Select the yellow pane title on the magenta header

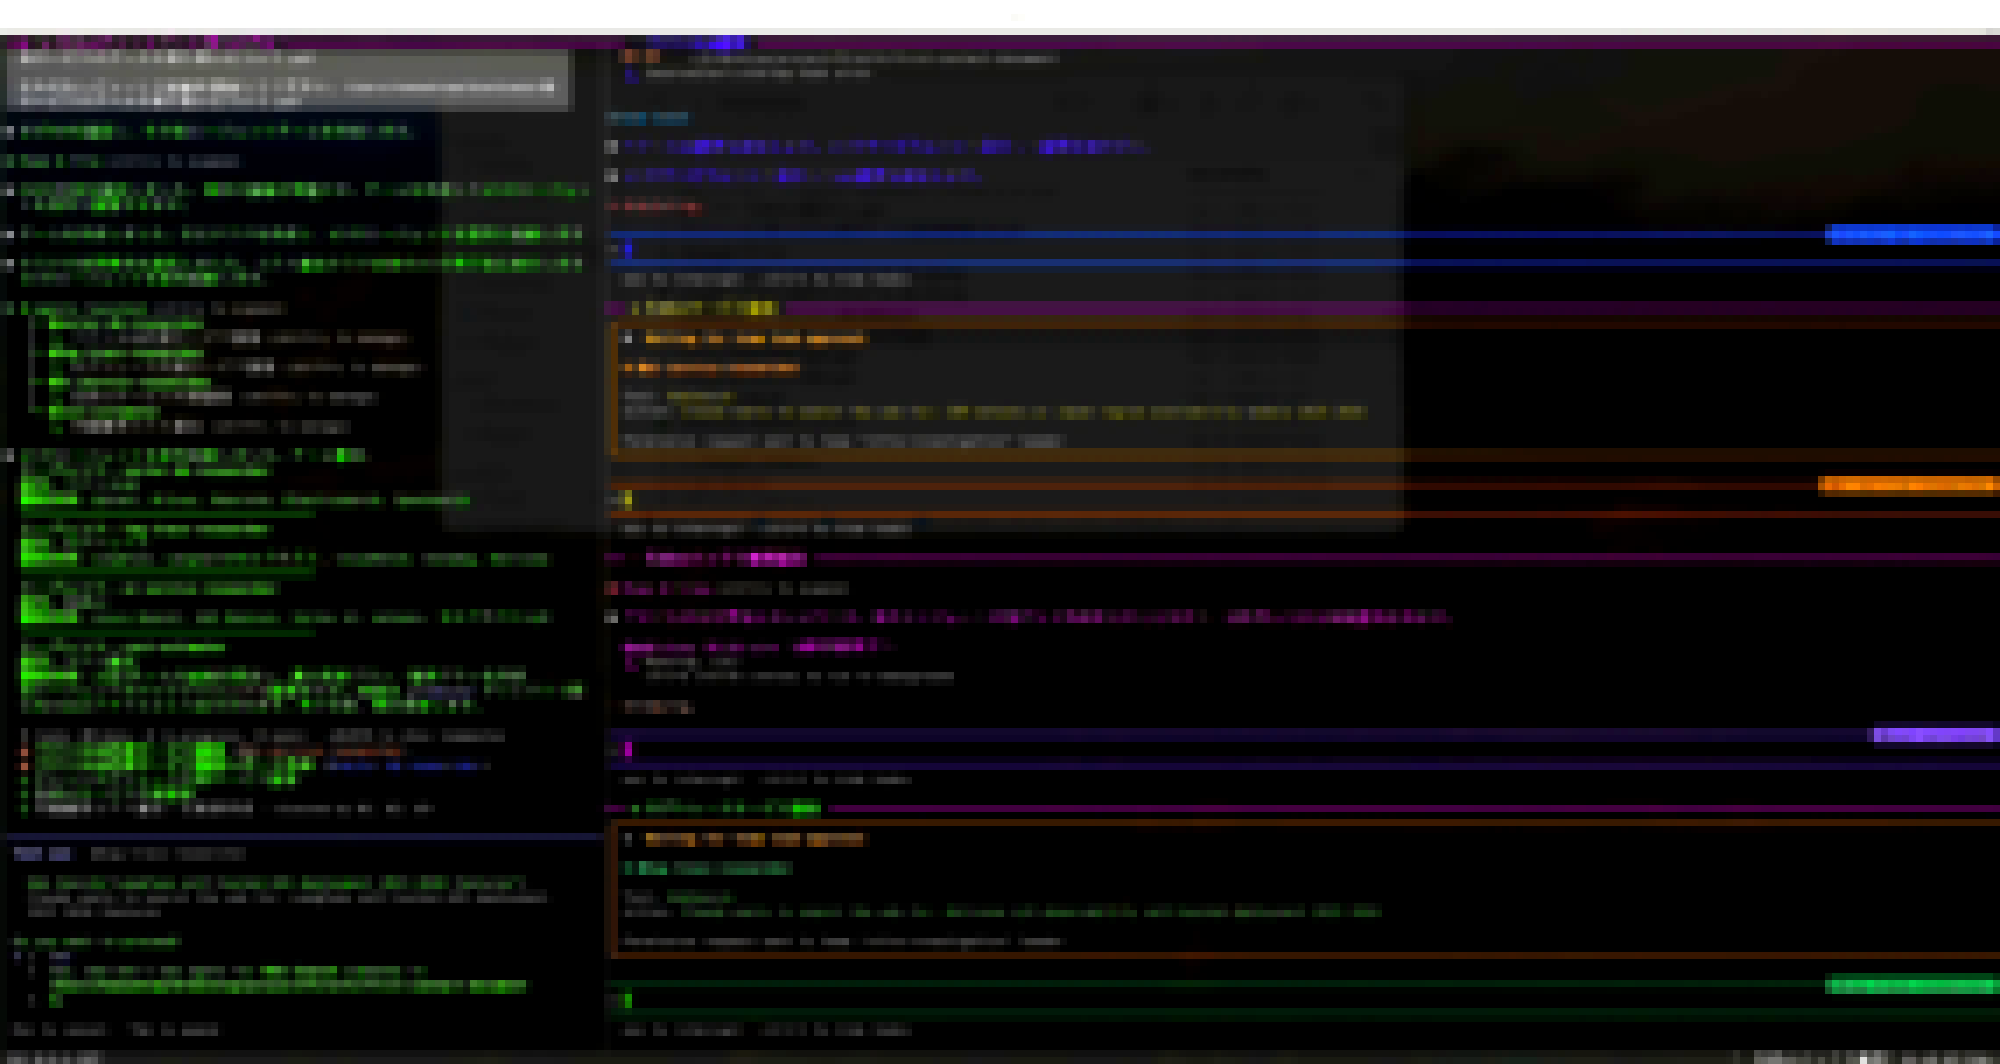710,308
